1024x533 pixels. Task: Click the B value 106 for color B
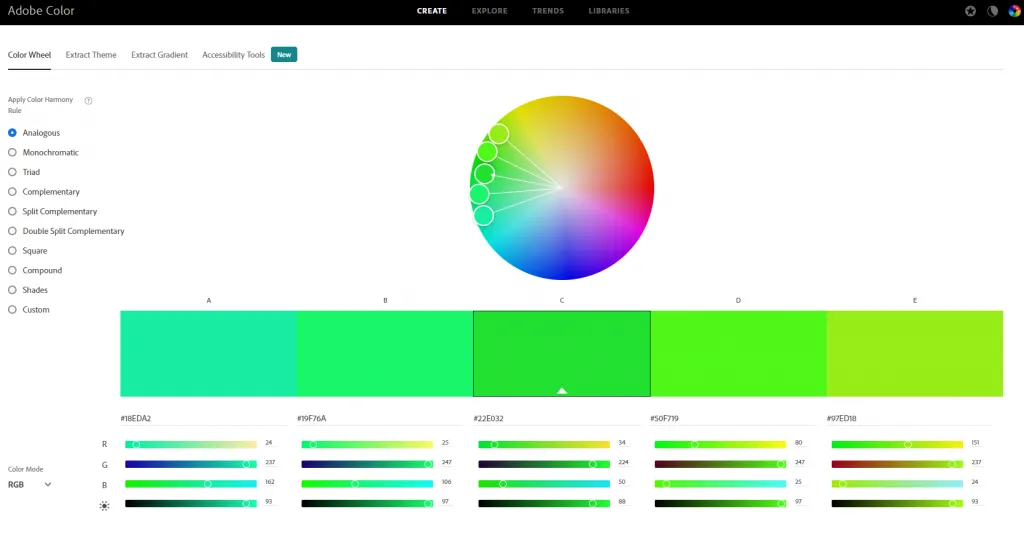[446, 482]
